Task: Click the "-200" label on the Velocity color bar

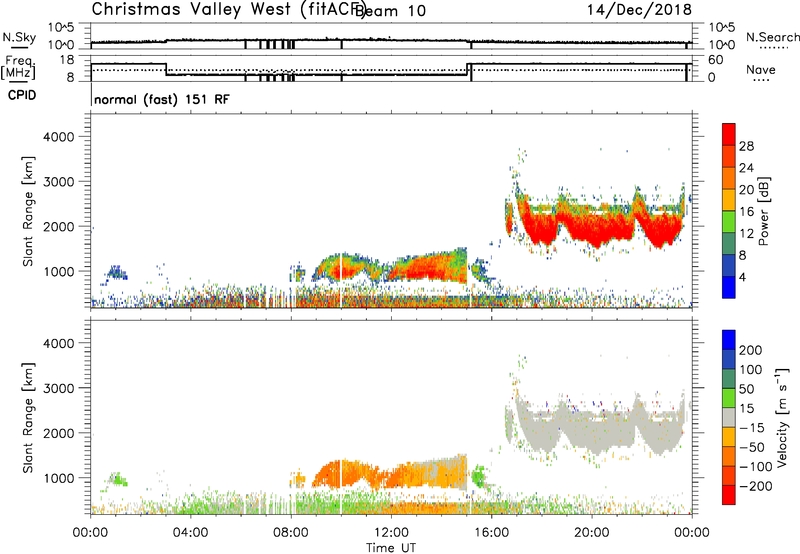Action: tap(754, 486)
